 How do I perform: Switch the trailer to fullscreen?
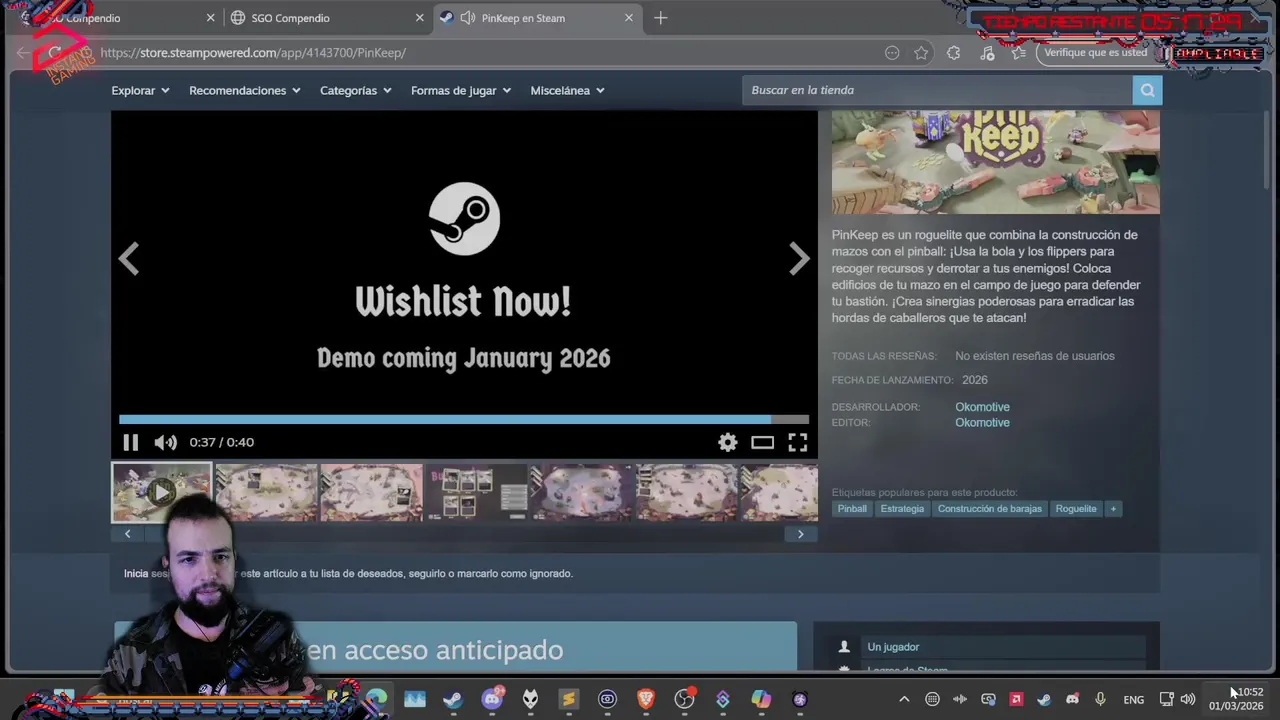coord(798,442)
